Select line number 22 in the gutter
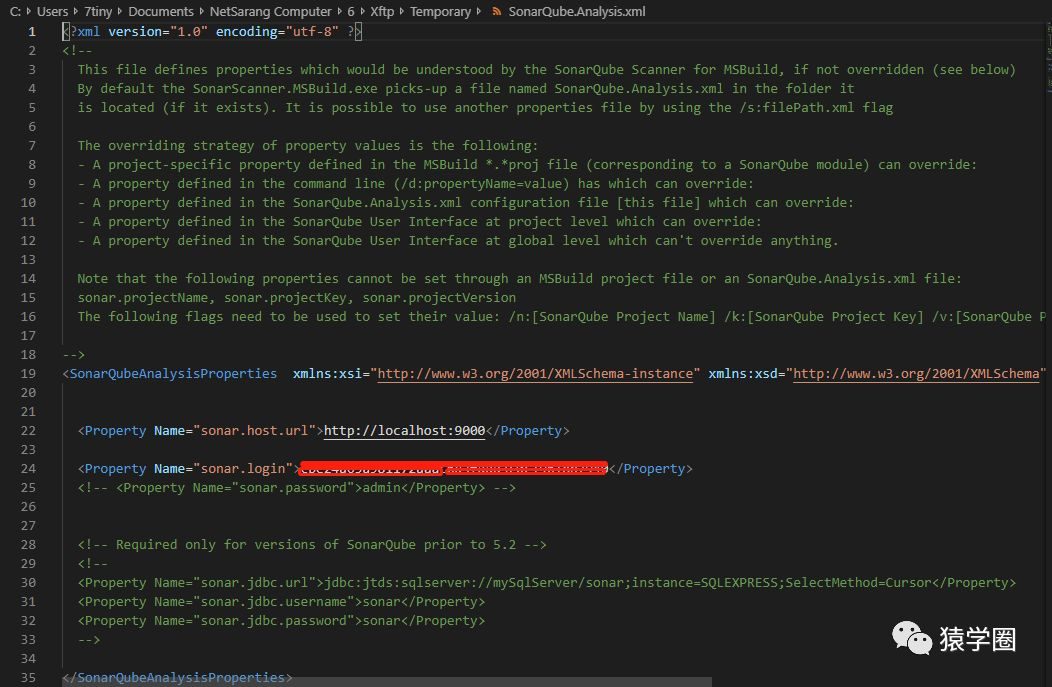 point(28,431)
